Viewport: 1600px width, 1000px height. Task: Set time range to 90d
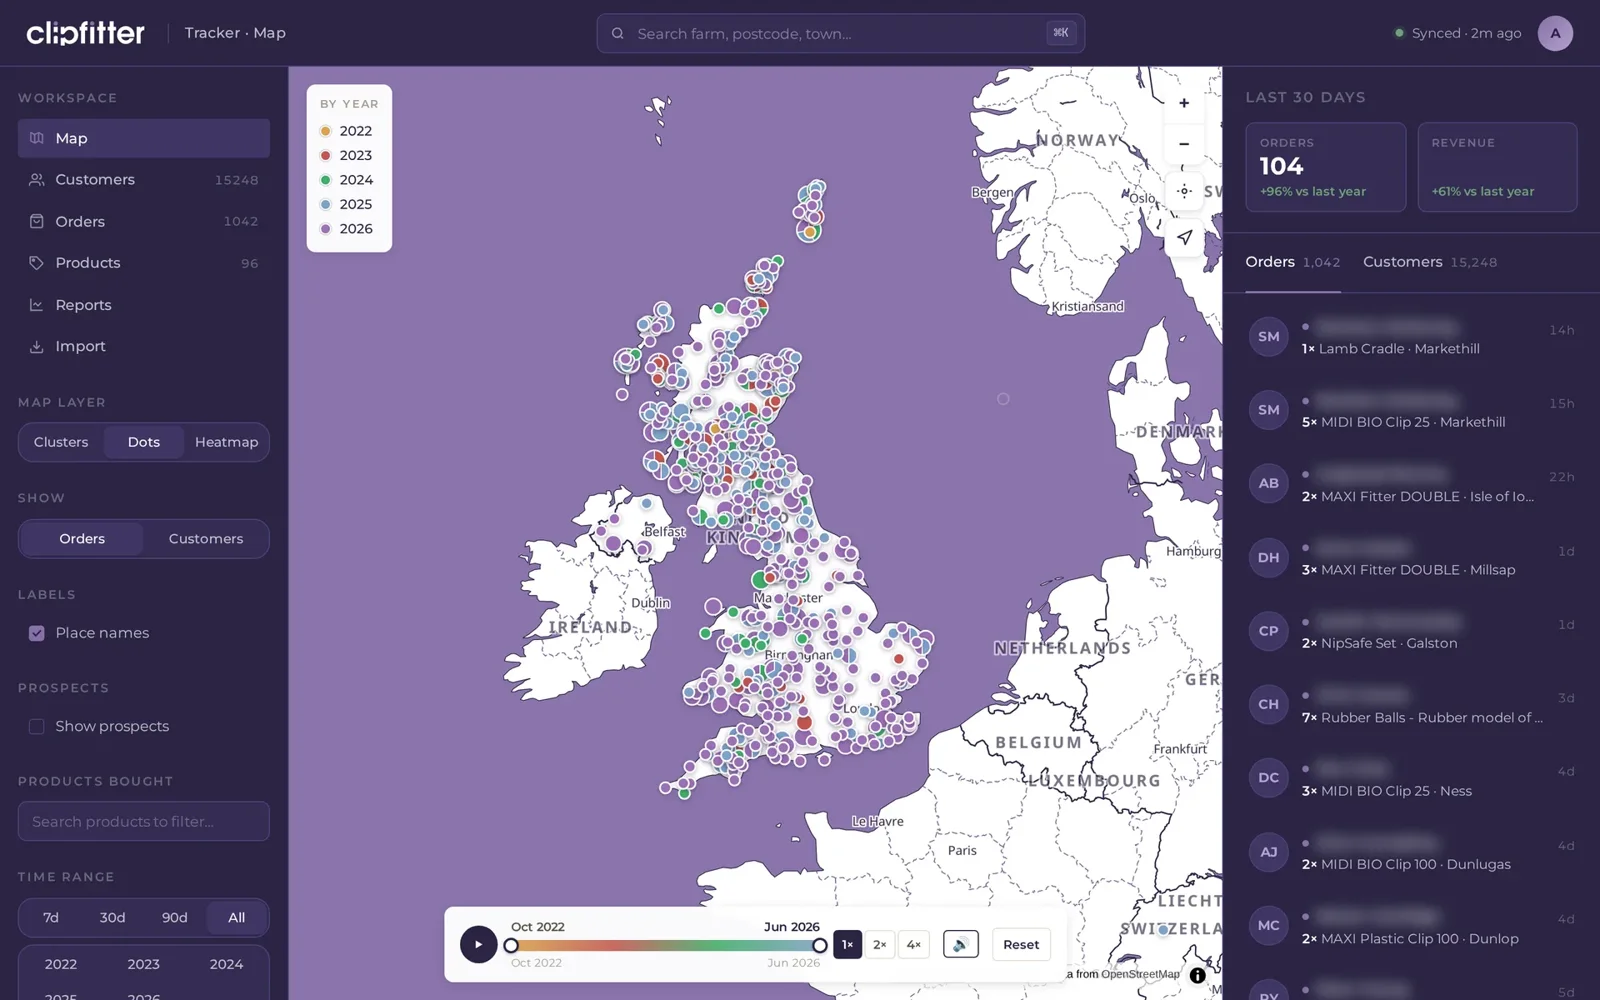tap(175, 918)
